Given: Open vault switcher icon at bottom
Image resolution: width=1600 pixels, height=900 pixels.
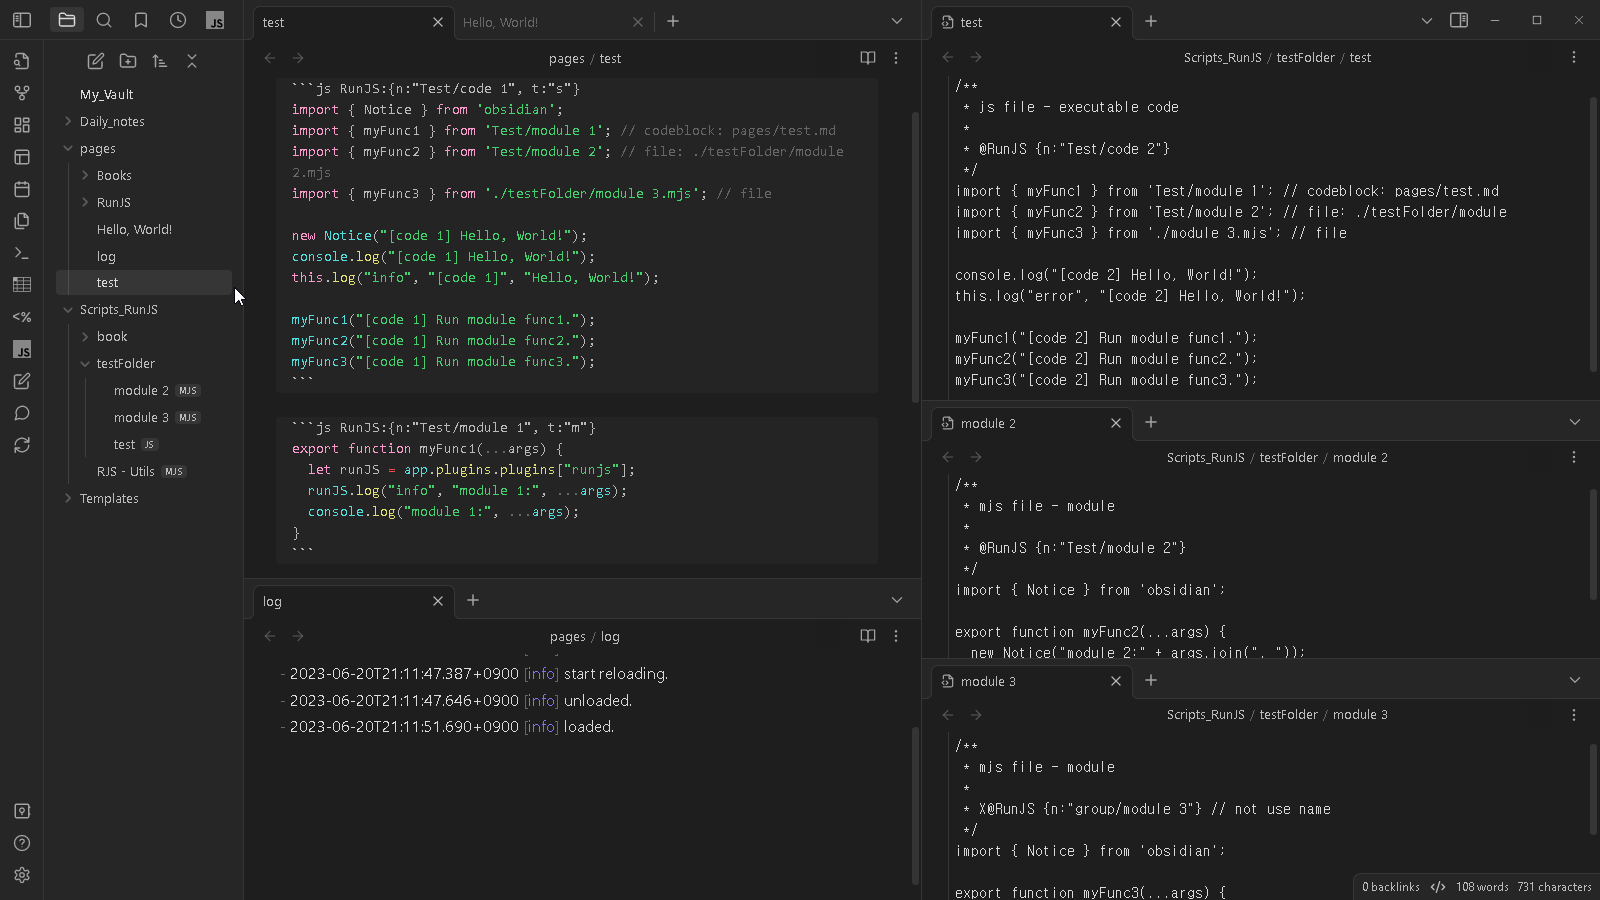Looking at the screenshot, I should pos(22,811).
